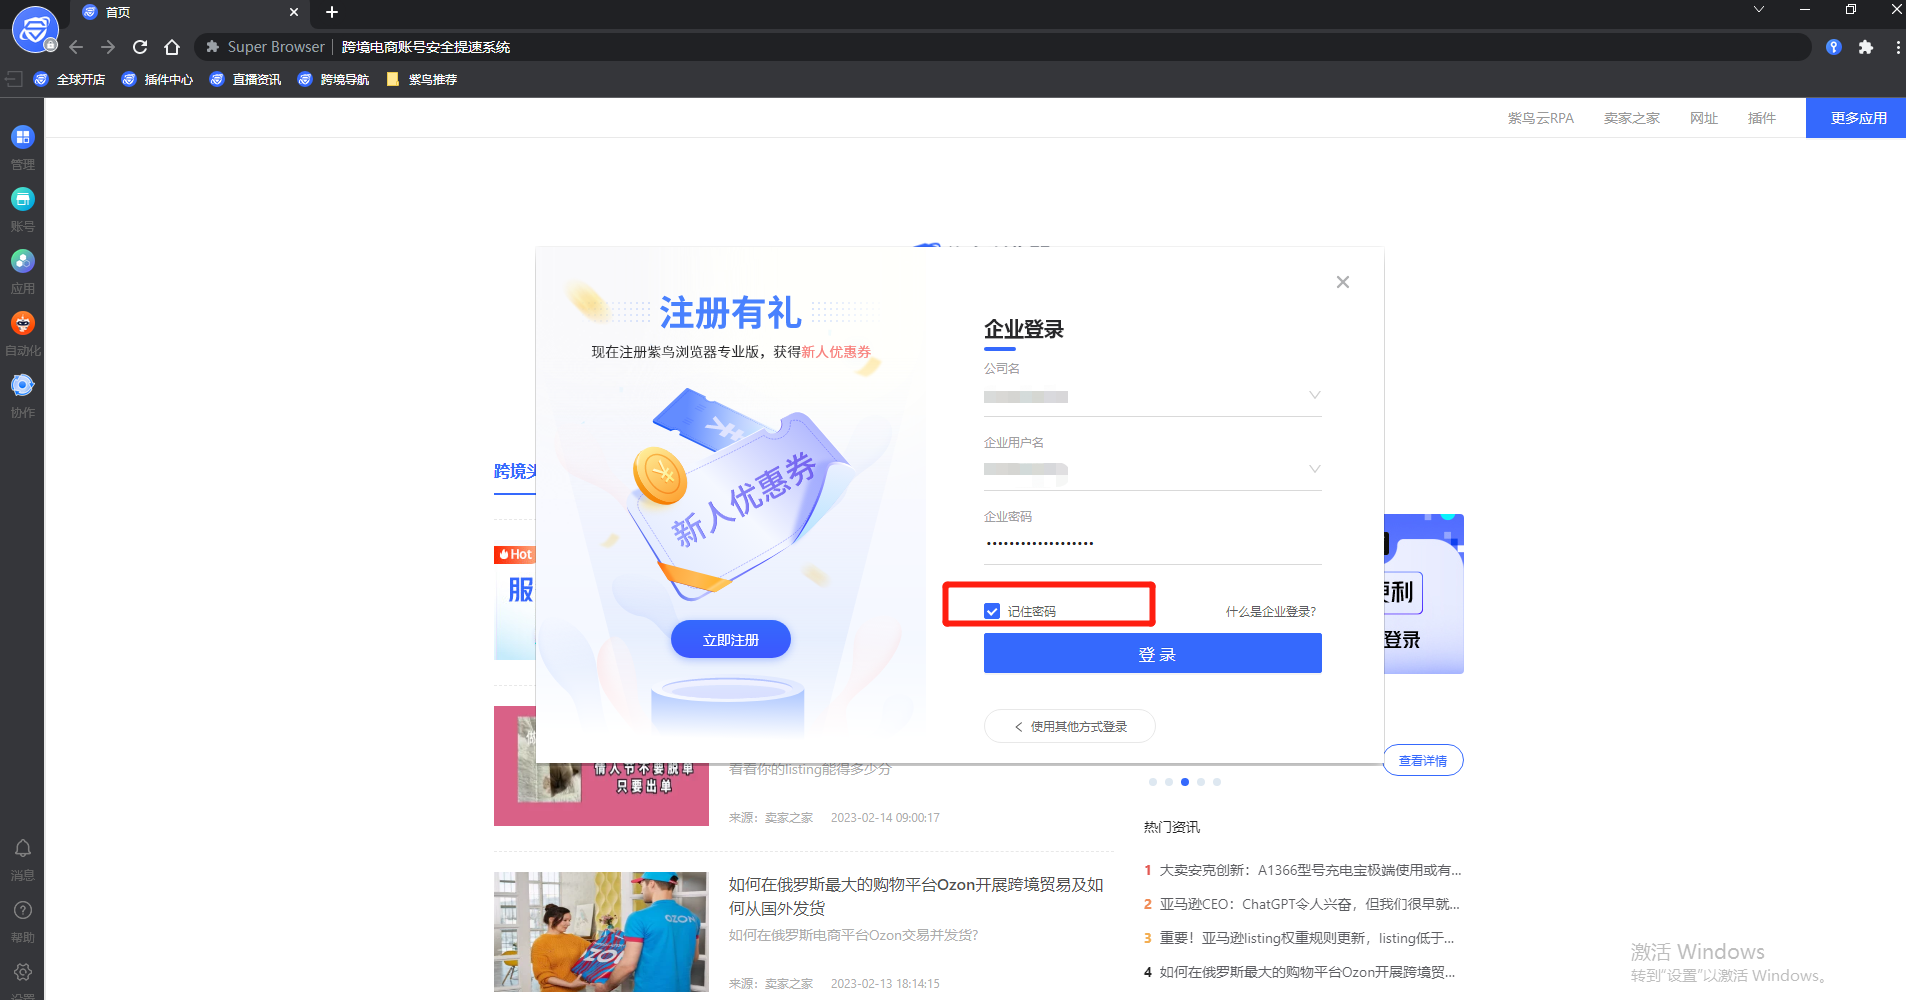Viewport: 1906px width, 1000px height.
Task: Click the 更多应用 button
Action: click(1856, 118)
